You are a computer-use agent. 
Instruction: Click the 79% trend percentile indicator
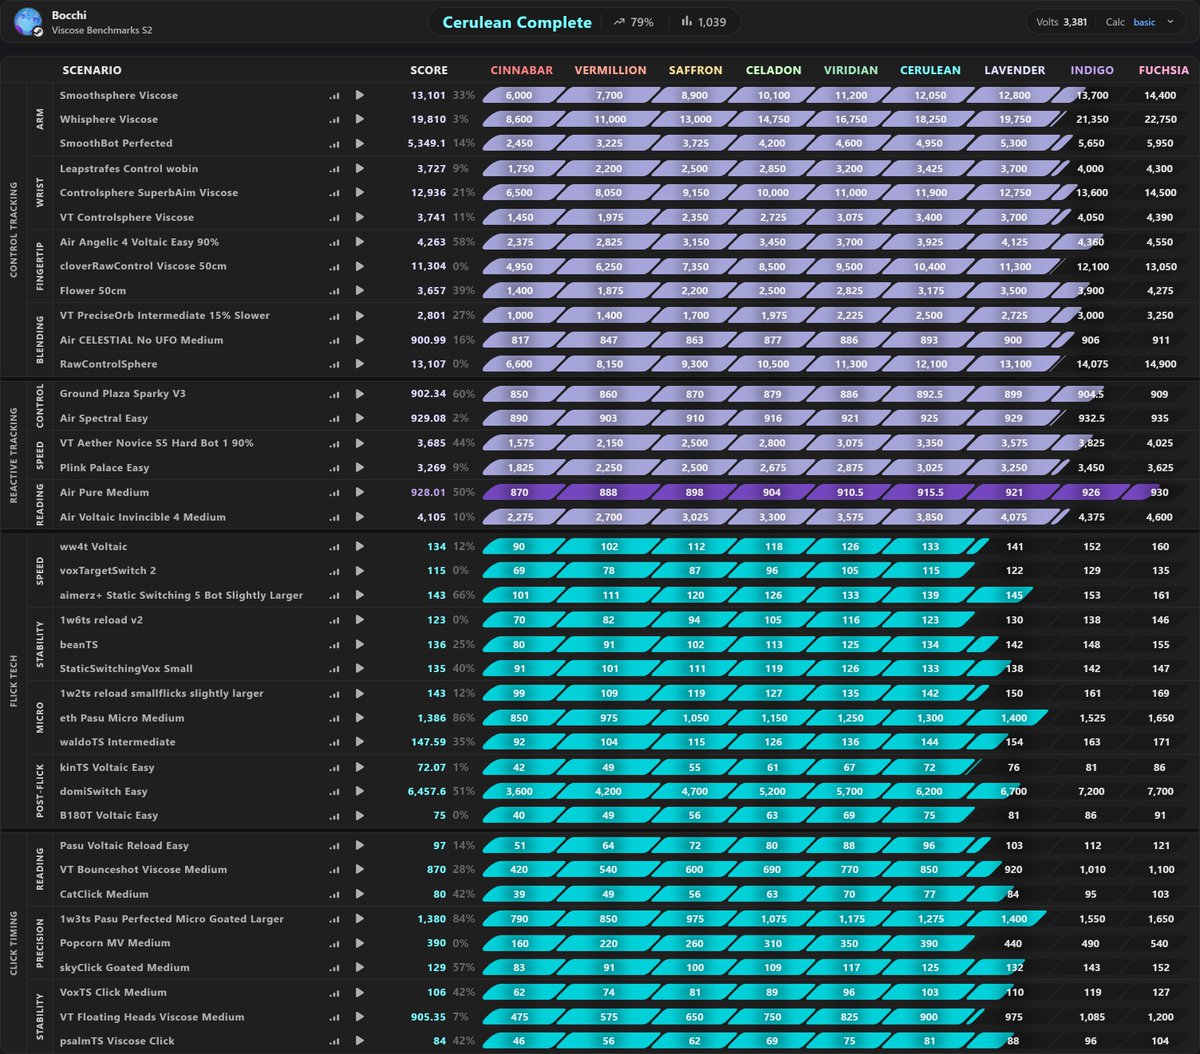tap(634, 22)
